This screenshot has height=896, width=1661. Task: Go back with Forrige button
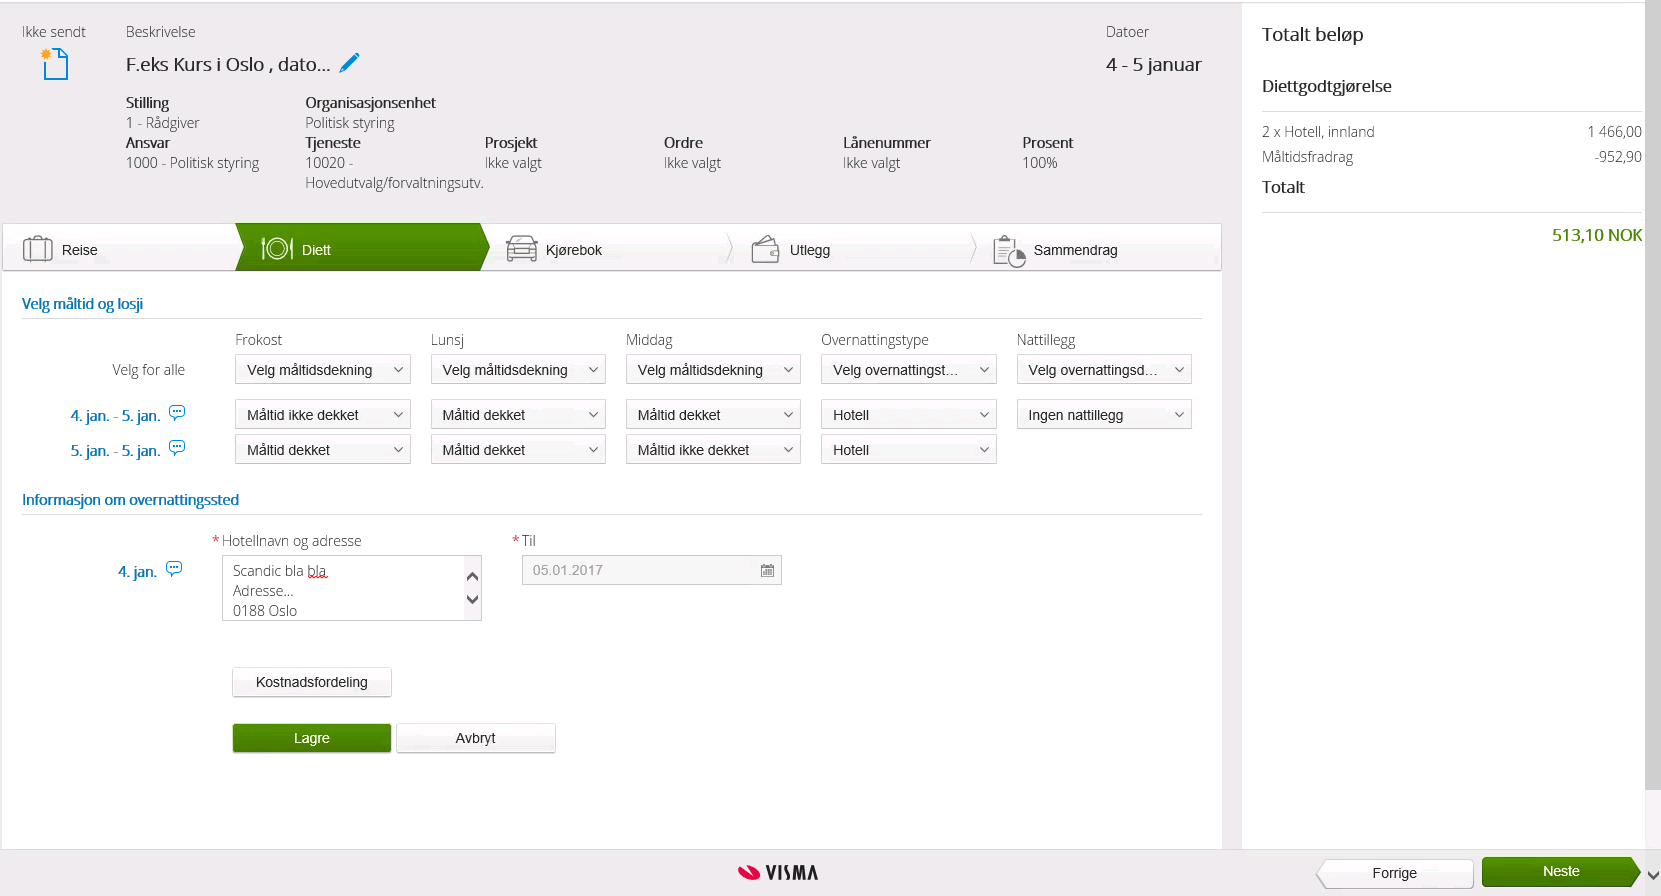tap(1395, 873)
